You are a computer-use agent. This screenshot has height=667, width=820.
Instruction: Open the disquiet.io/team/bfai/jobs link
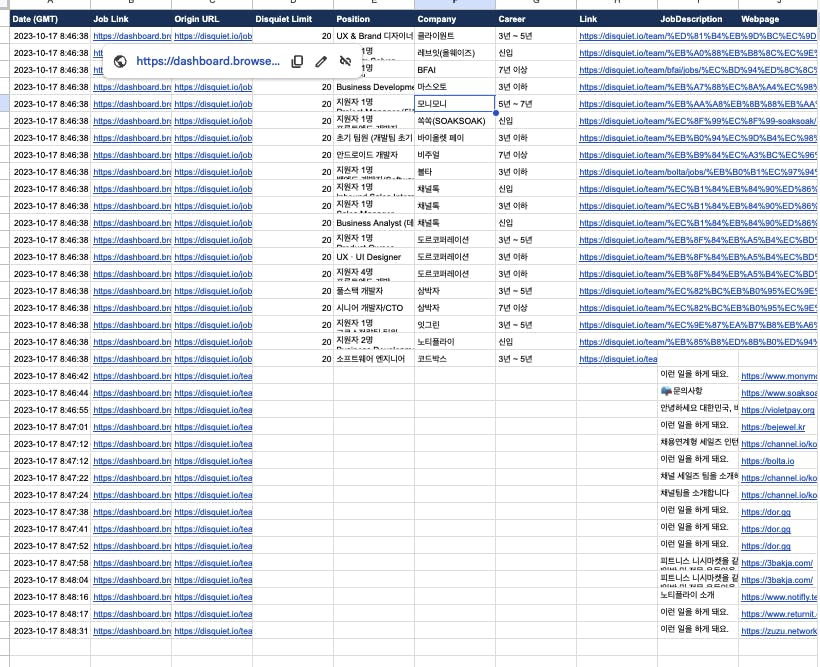(698, 70)
